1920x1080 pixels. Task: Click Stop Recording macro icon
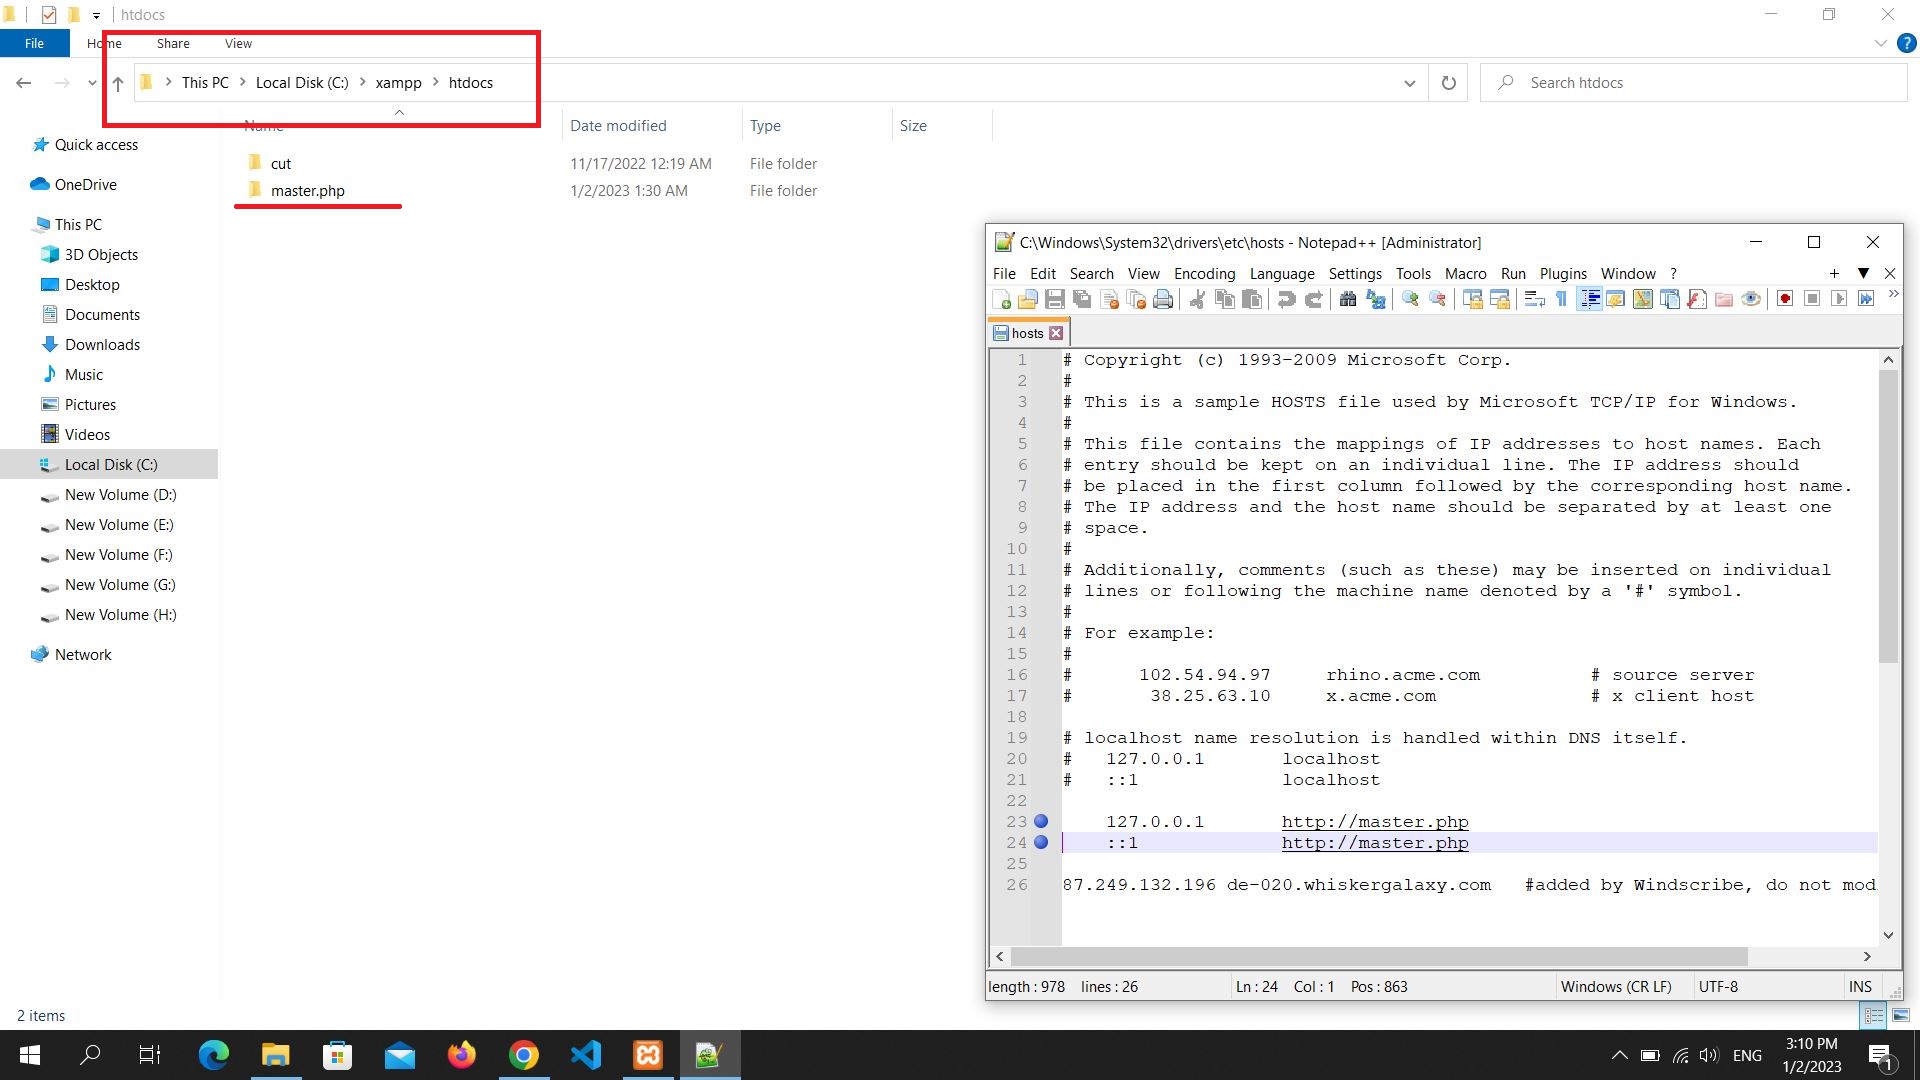[x=1812, y=299]
